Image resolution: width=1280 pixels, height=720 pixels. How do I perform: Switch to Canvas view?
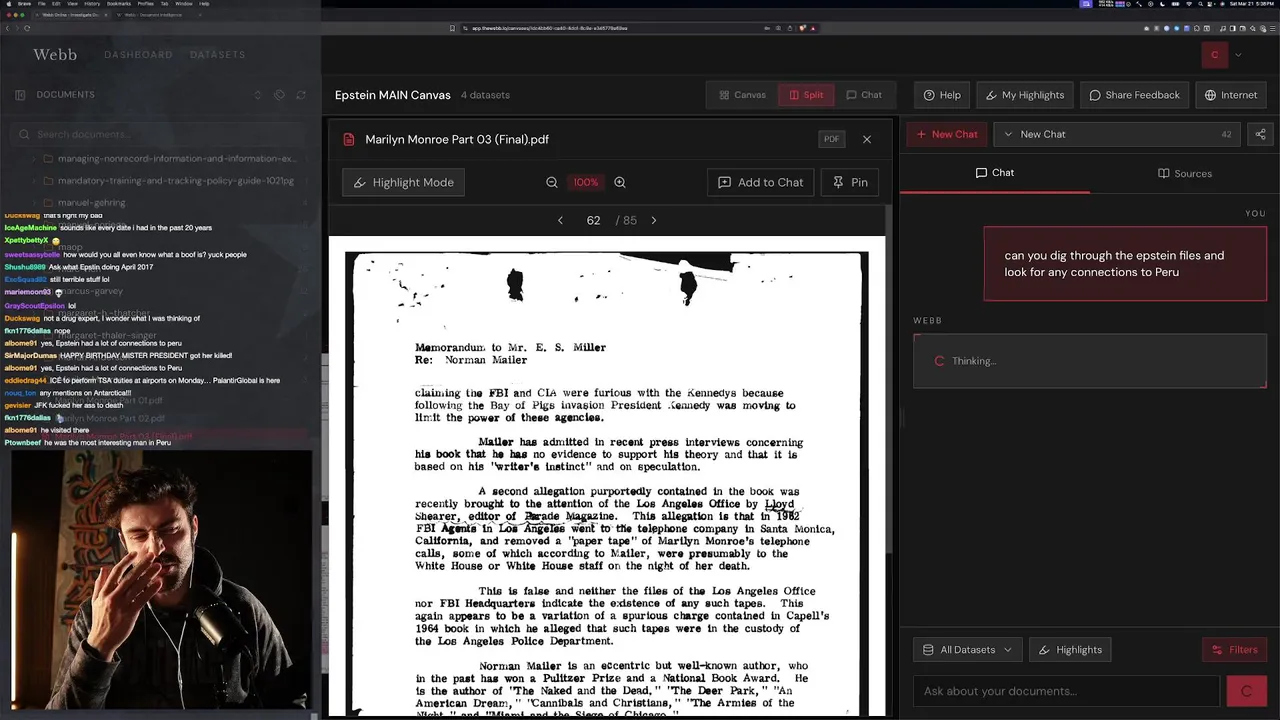click(x=742, y=95)
